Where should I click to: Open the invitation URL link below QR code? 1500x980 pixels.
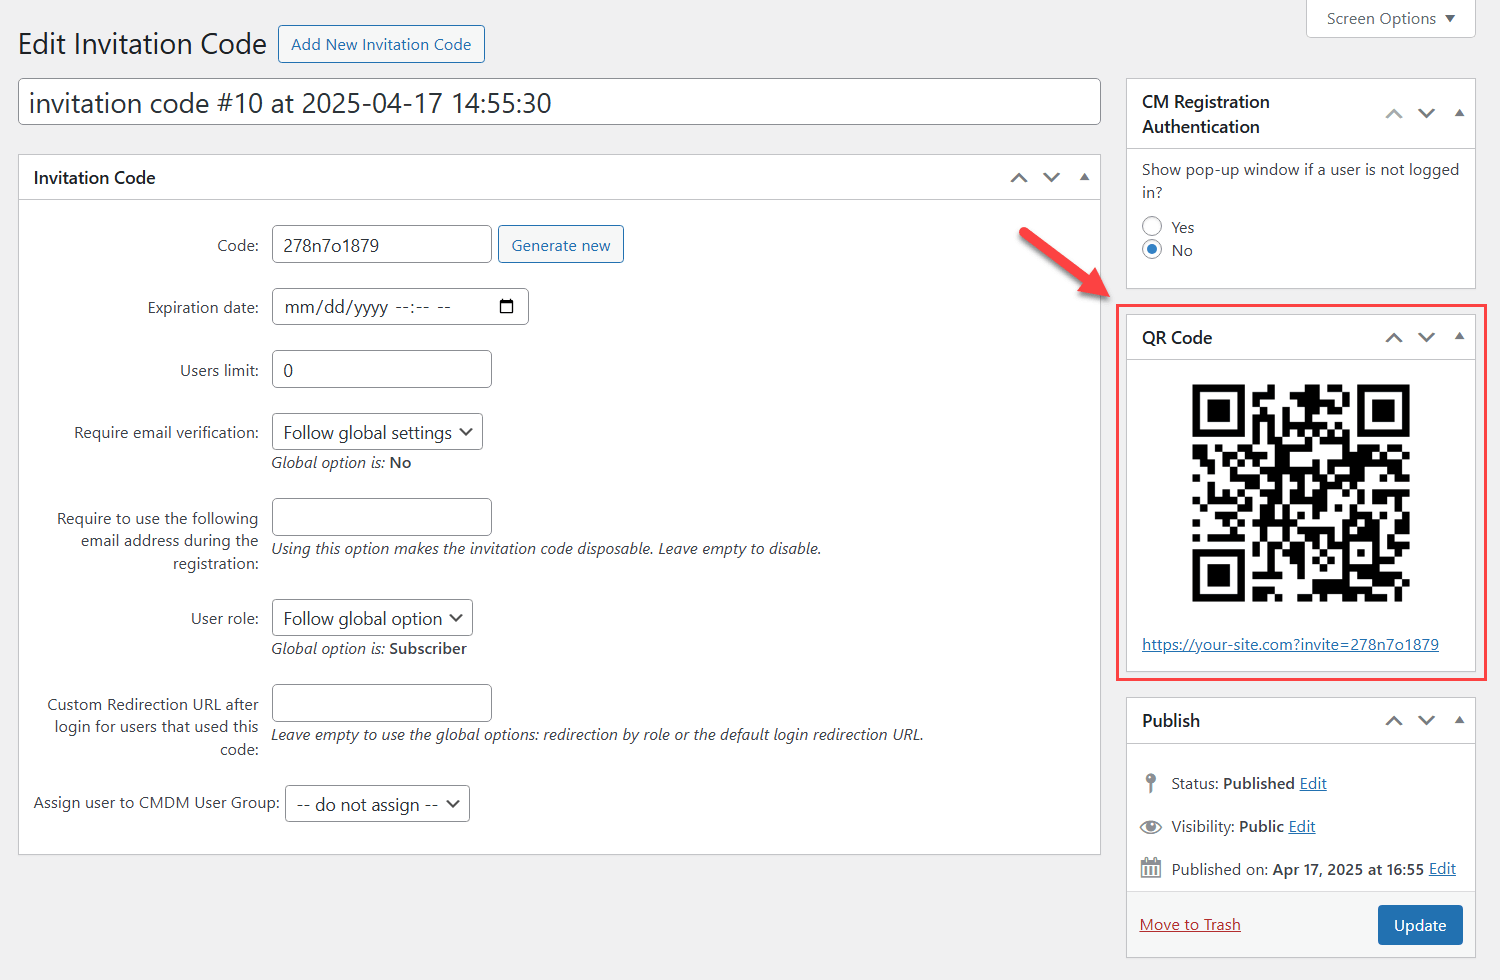click(1290, 645)
